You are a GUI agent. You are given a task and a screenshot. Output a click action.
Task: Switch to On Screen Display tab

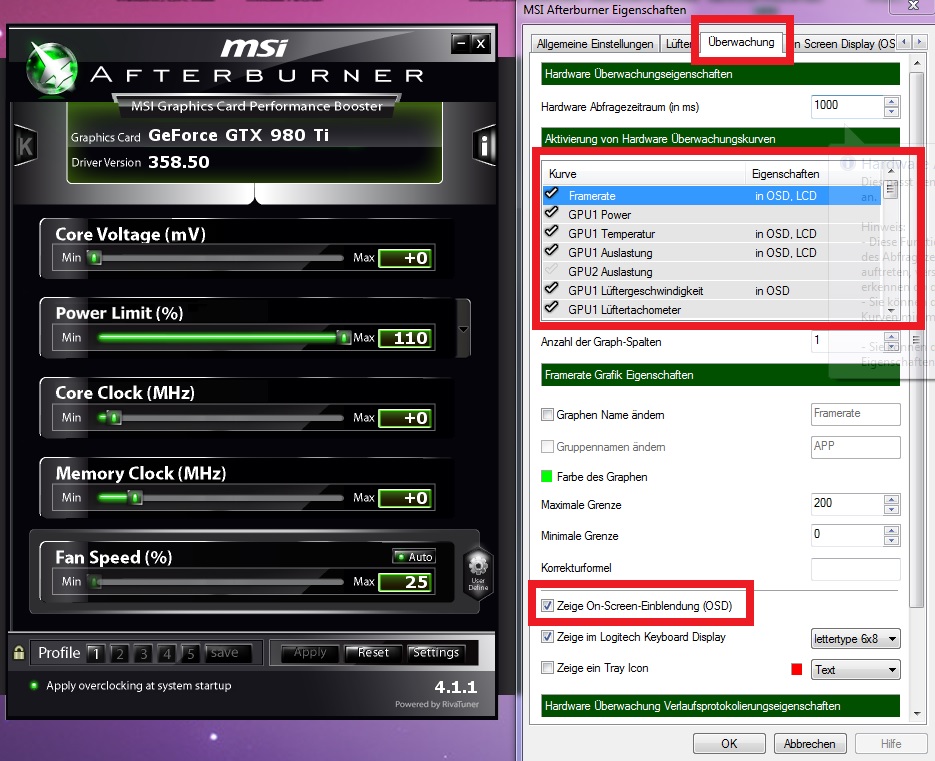[844, 44]
